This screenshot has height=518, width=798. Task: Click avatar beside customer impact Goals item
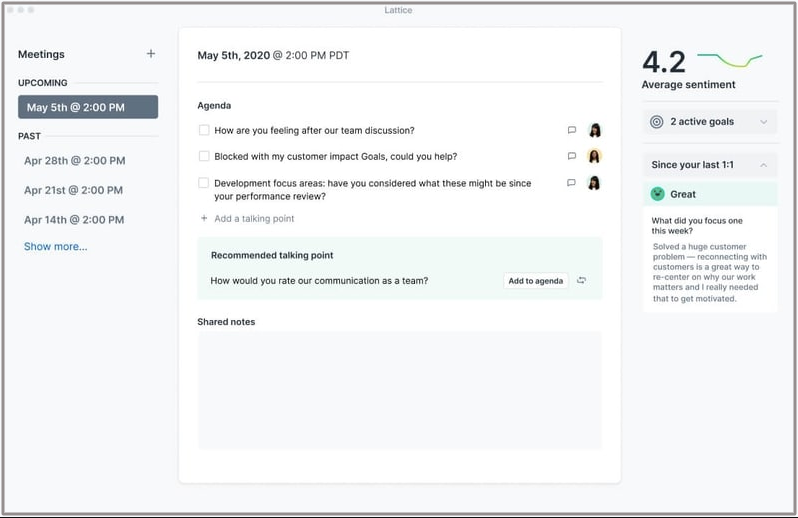tap(594, 156)
